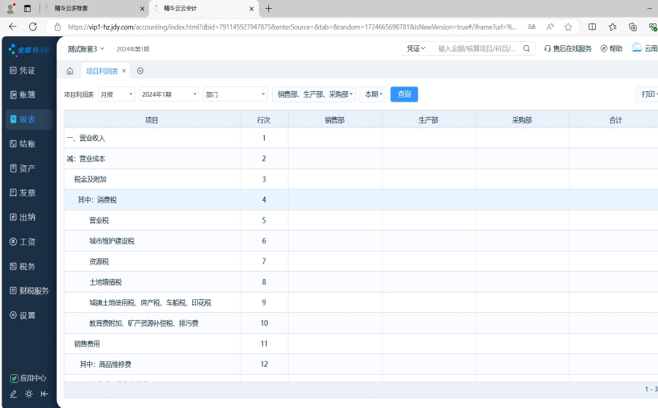Image resolution: width=658 pixels, height=408 pixels.
Task: Open 设置 (settings) in the sidebar
Action: tap(24, 315)
